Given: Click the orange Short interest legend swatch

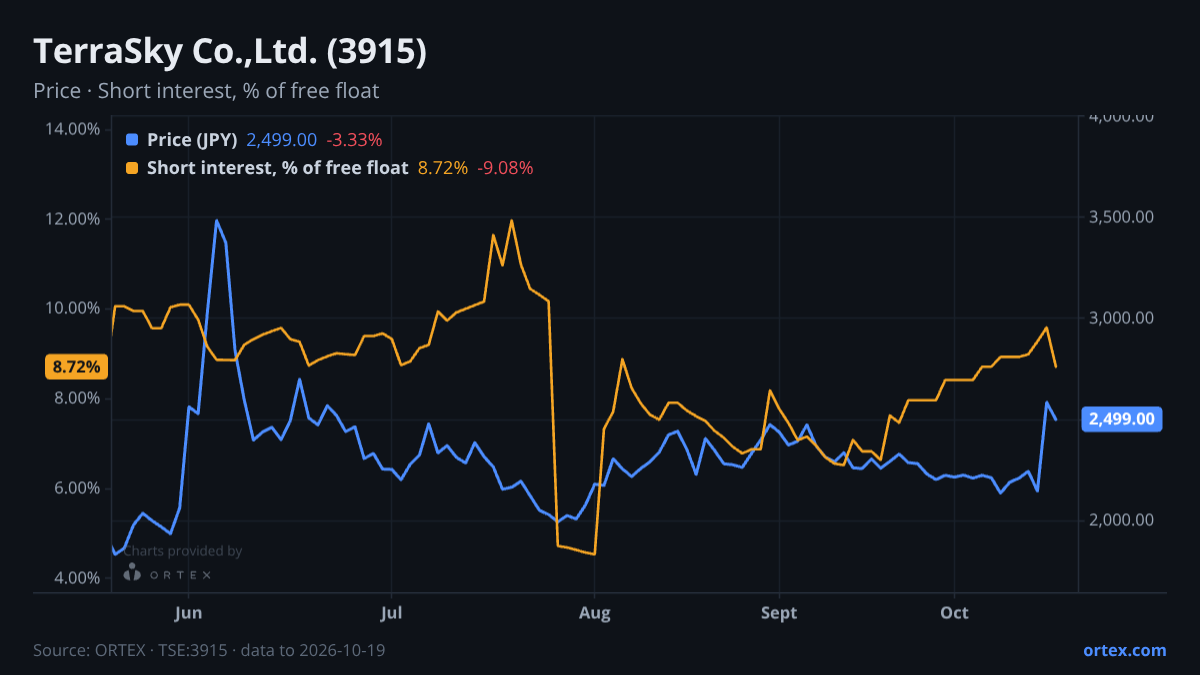Looking at the screenshot, I should (132, 168).
